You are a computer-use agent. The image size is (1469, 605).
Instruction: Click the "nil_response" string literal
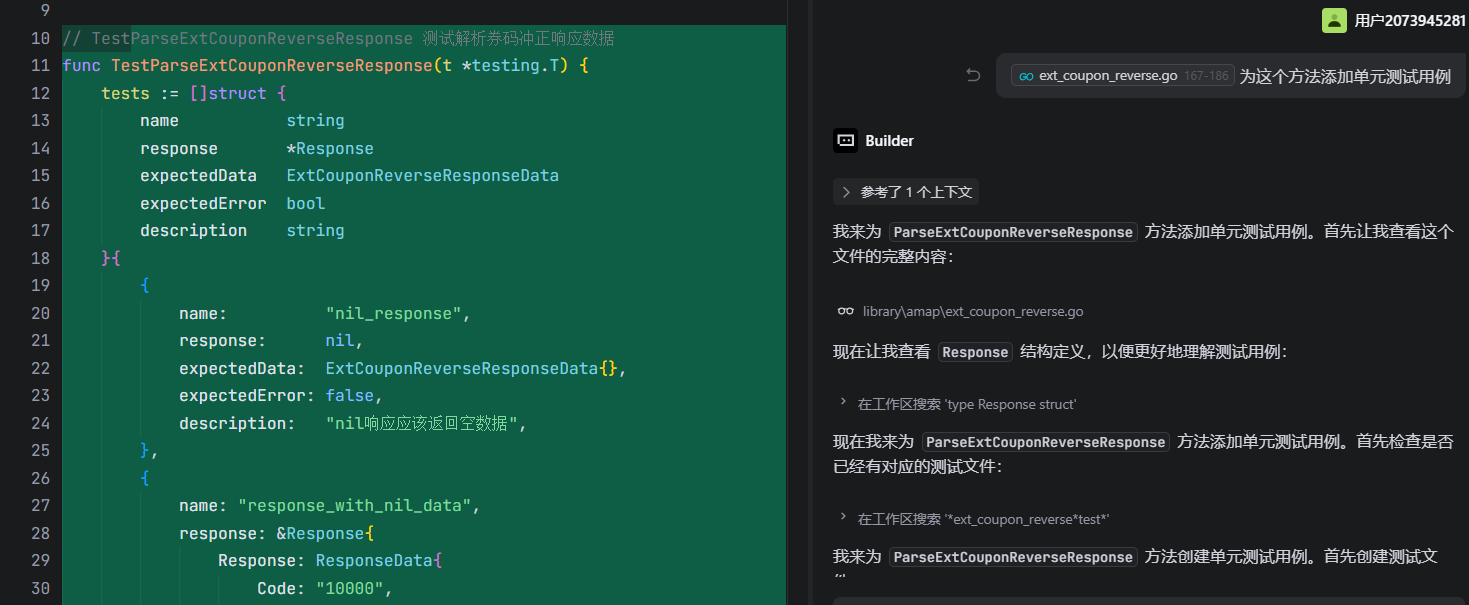pos(393,314)
